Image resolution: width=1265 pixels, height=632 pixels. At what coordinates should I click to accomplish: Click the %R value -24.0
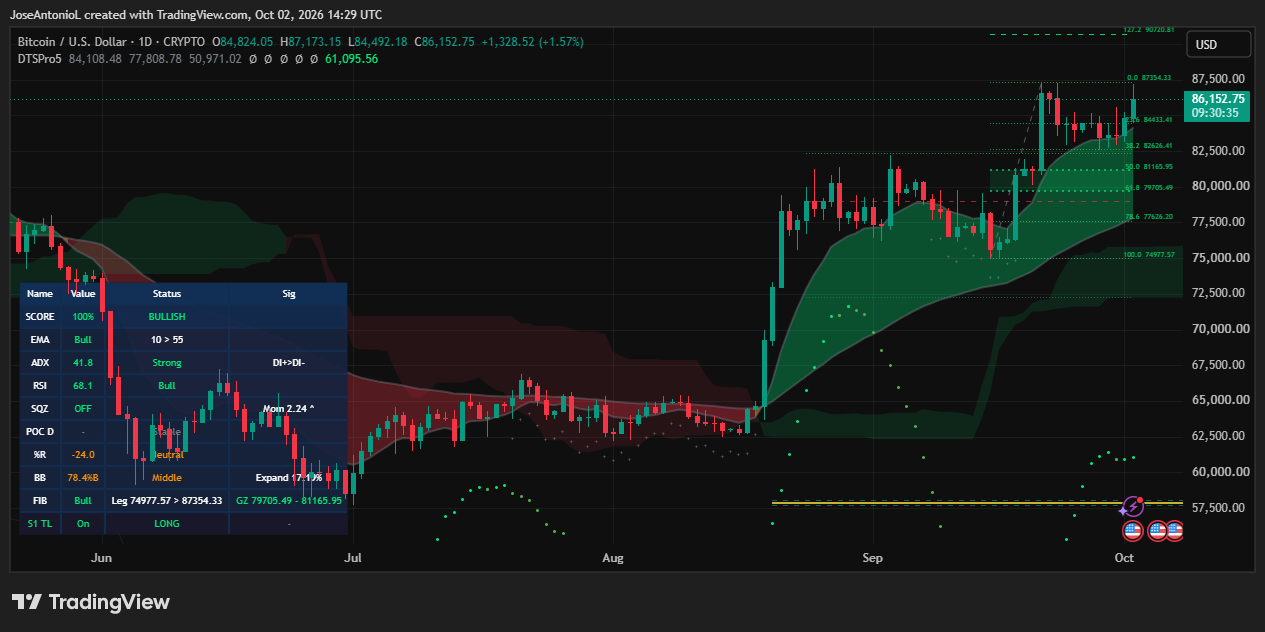(83, 455)
